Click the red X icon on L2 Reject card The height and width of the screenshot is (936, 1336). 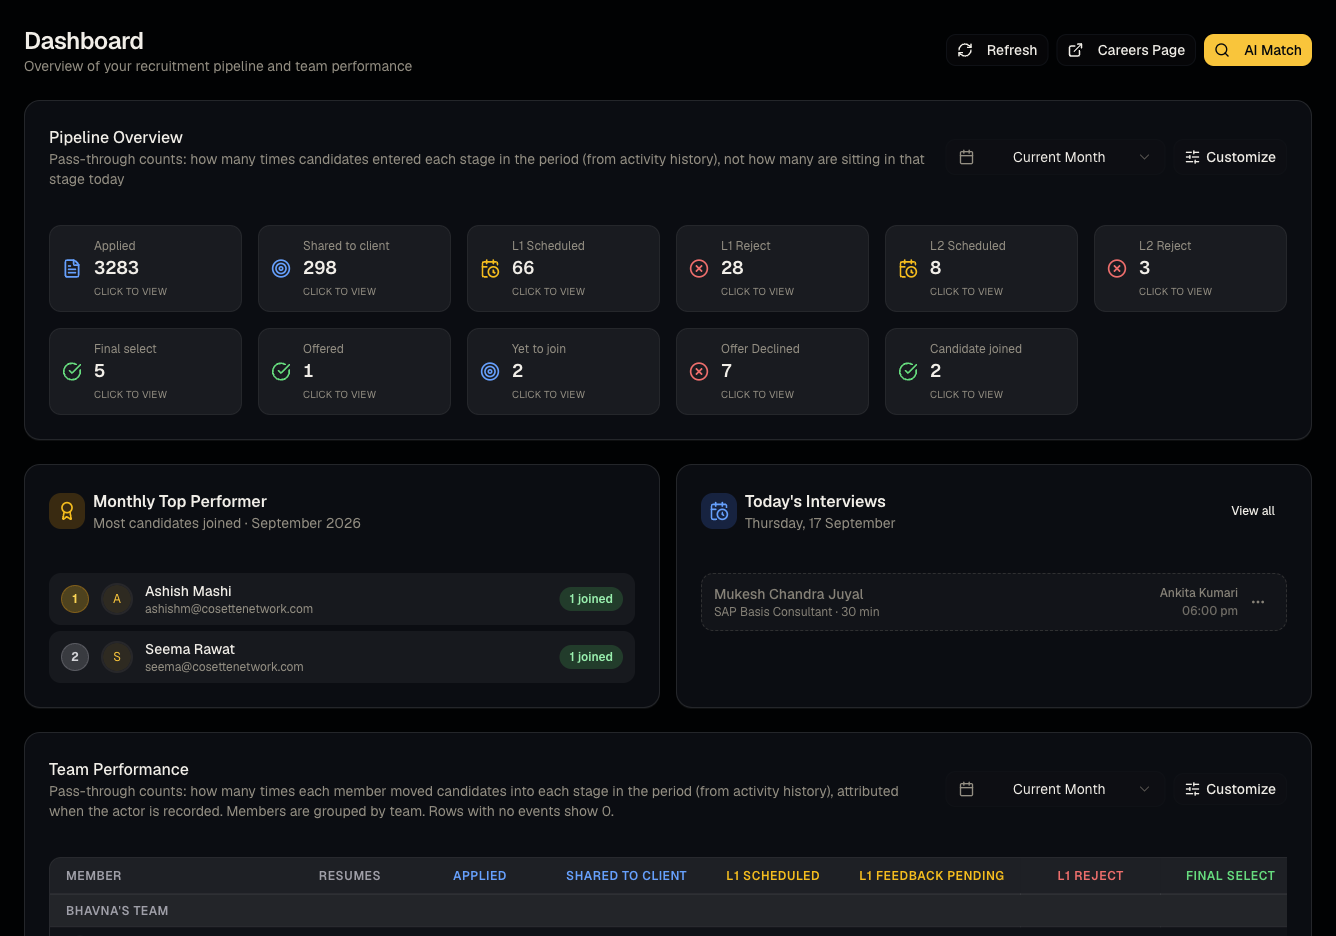[x=1117, y=268]
